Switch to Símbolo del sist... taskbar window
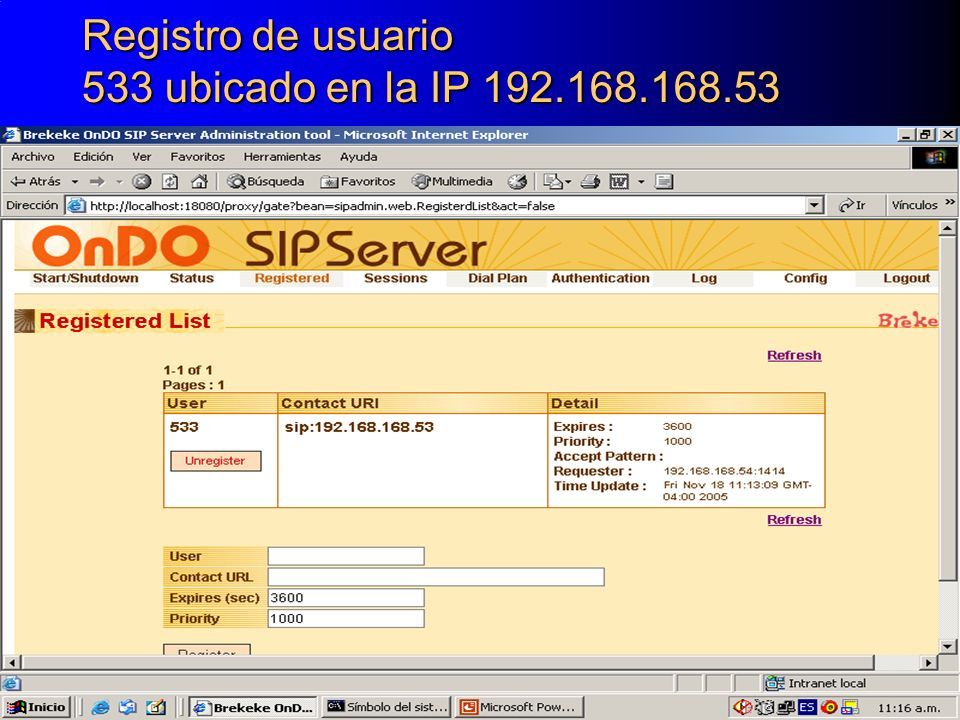This screenshot has width=960, height=720. [386, 707]
